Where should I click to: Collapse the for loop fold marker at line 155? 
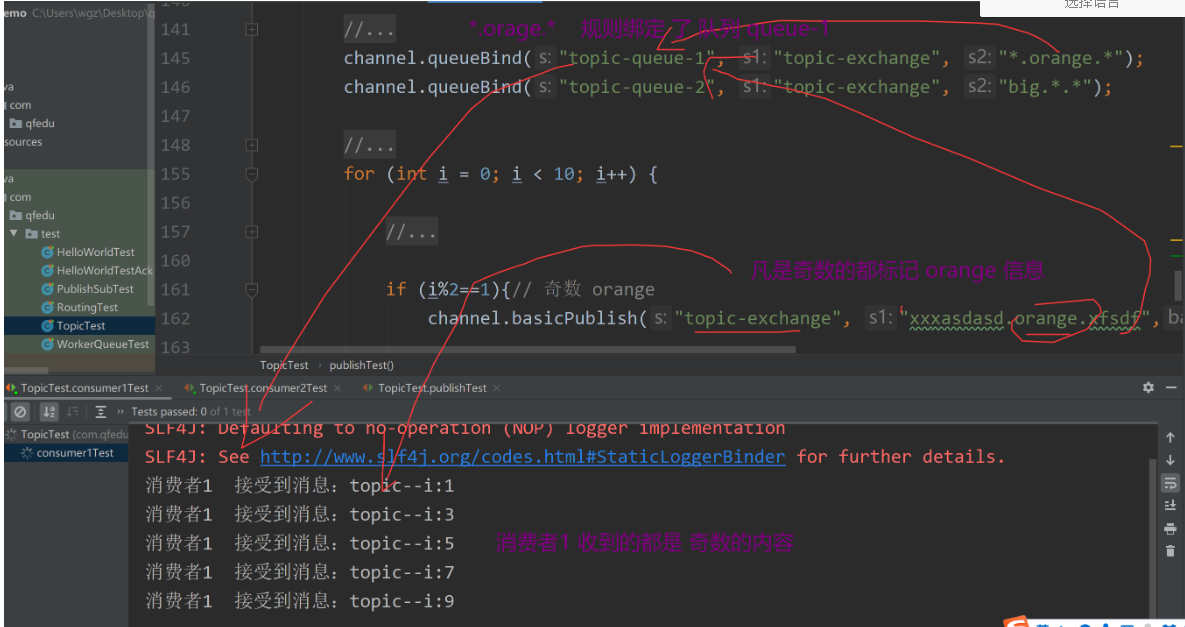[252, 174]
